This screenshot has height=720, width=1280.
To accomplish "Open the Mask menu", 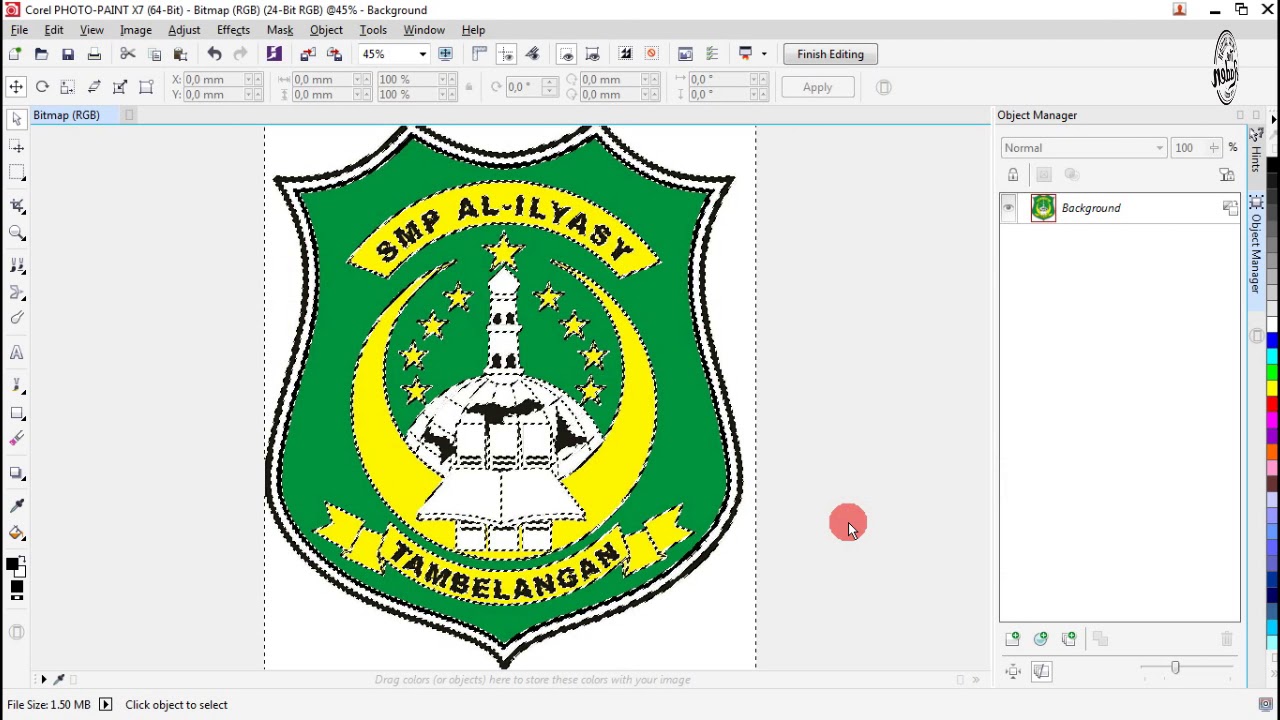I will (280, 30).
